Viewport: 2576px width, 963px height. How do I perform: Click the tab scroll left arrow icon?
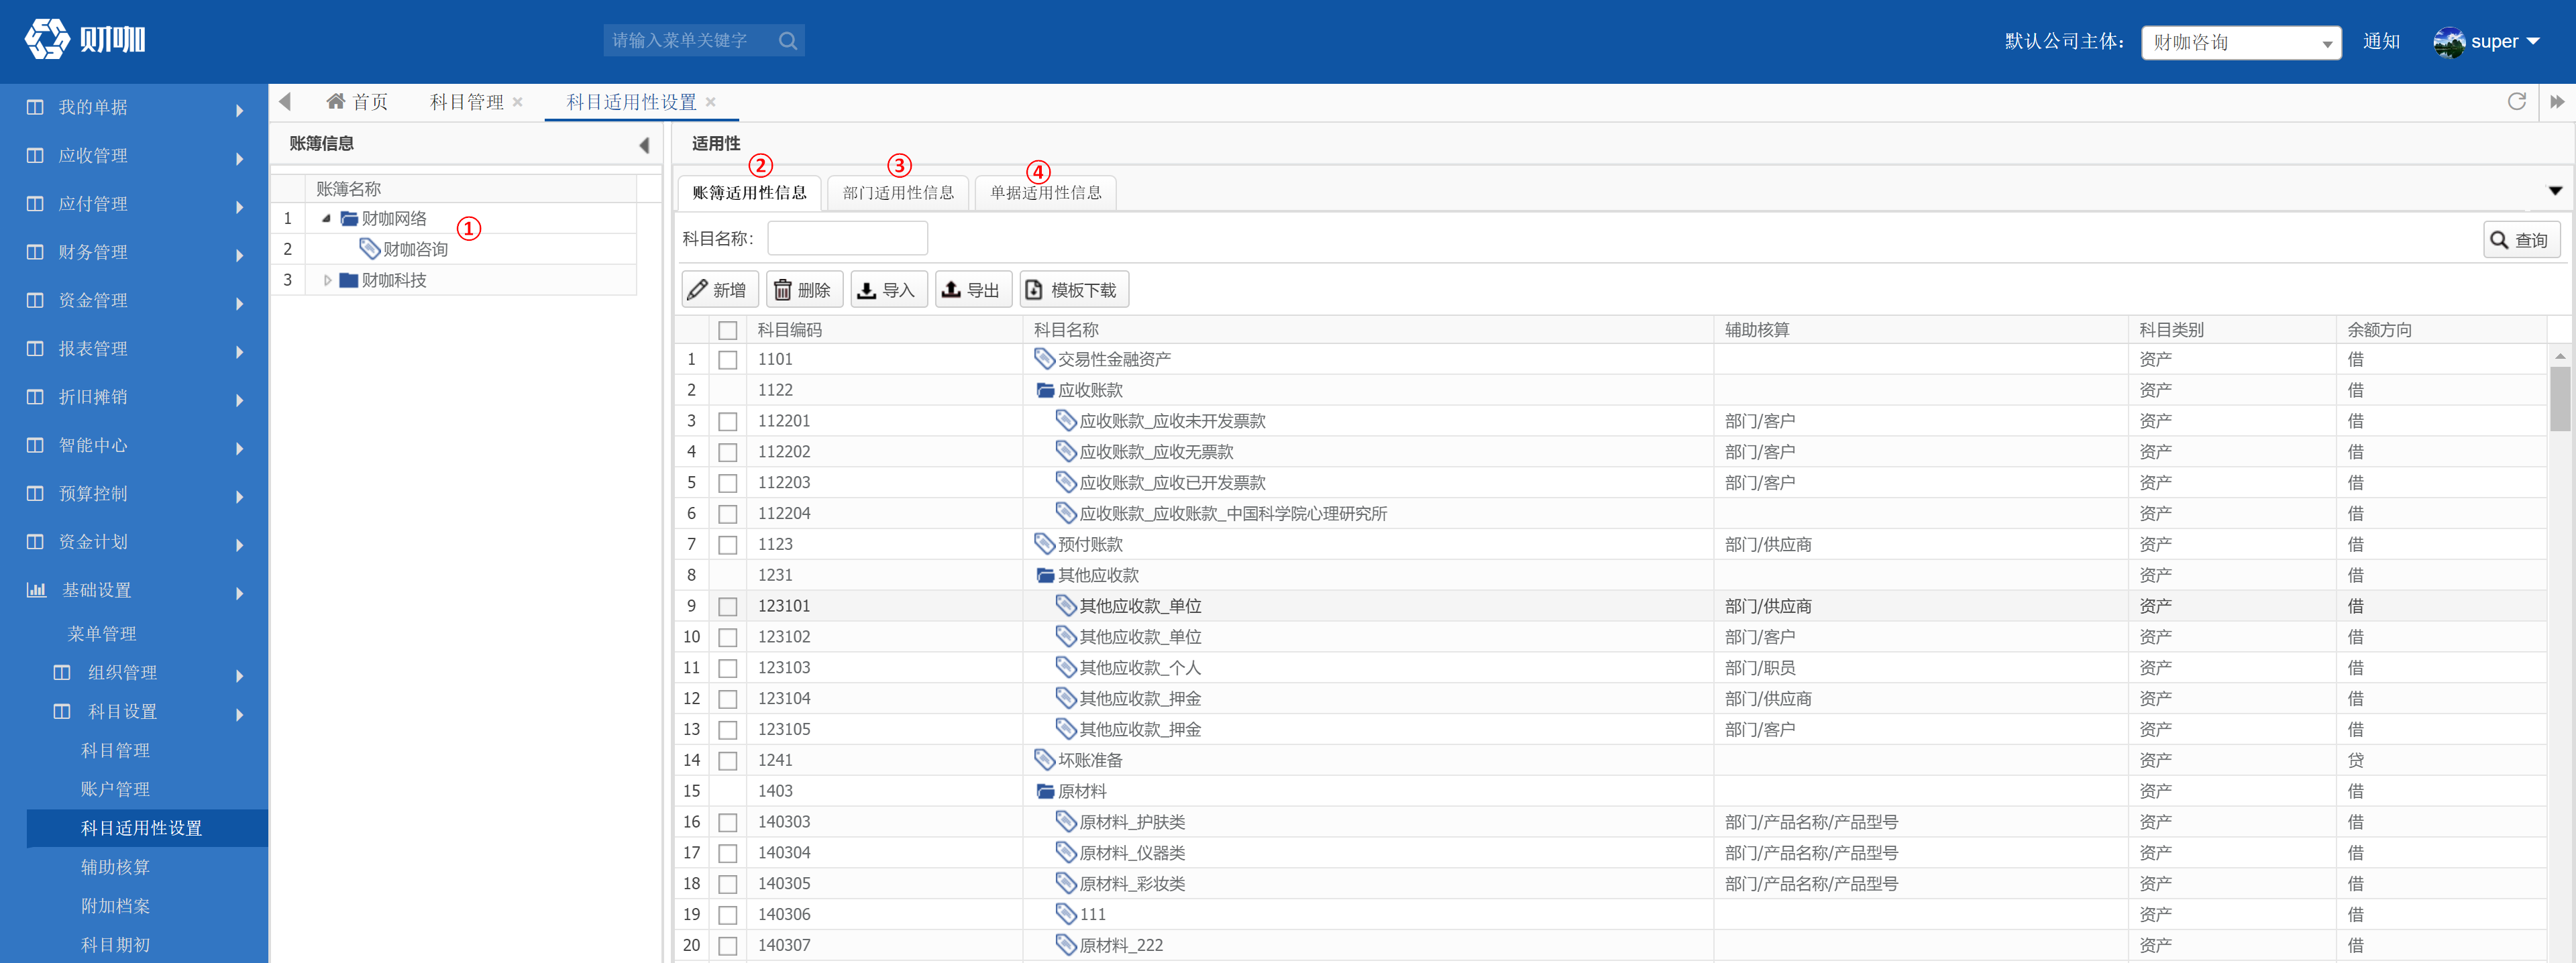pyautogui.click(x=285, y=101)
